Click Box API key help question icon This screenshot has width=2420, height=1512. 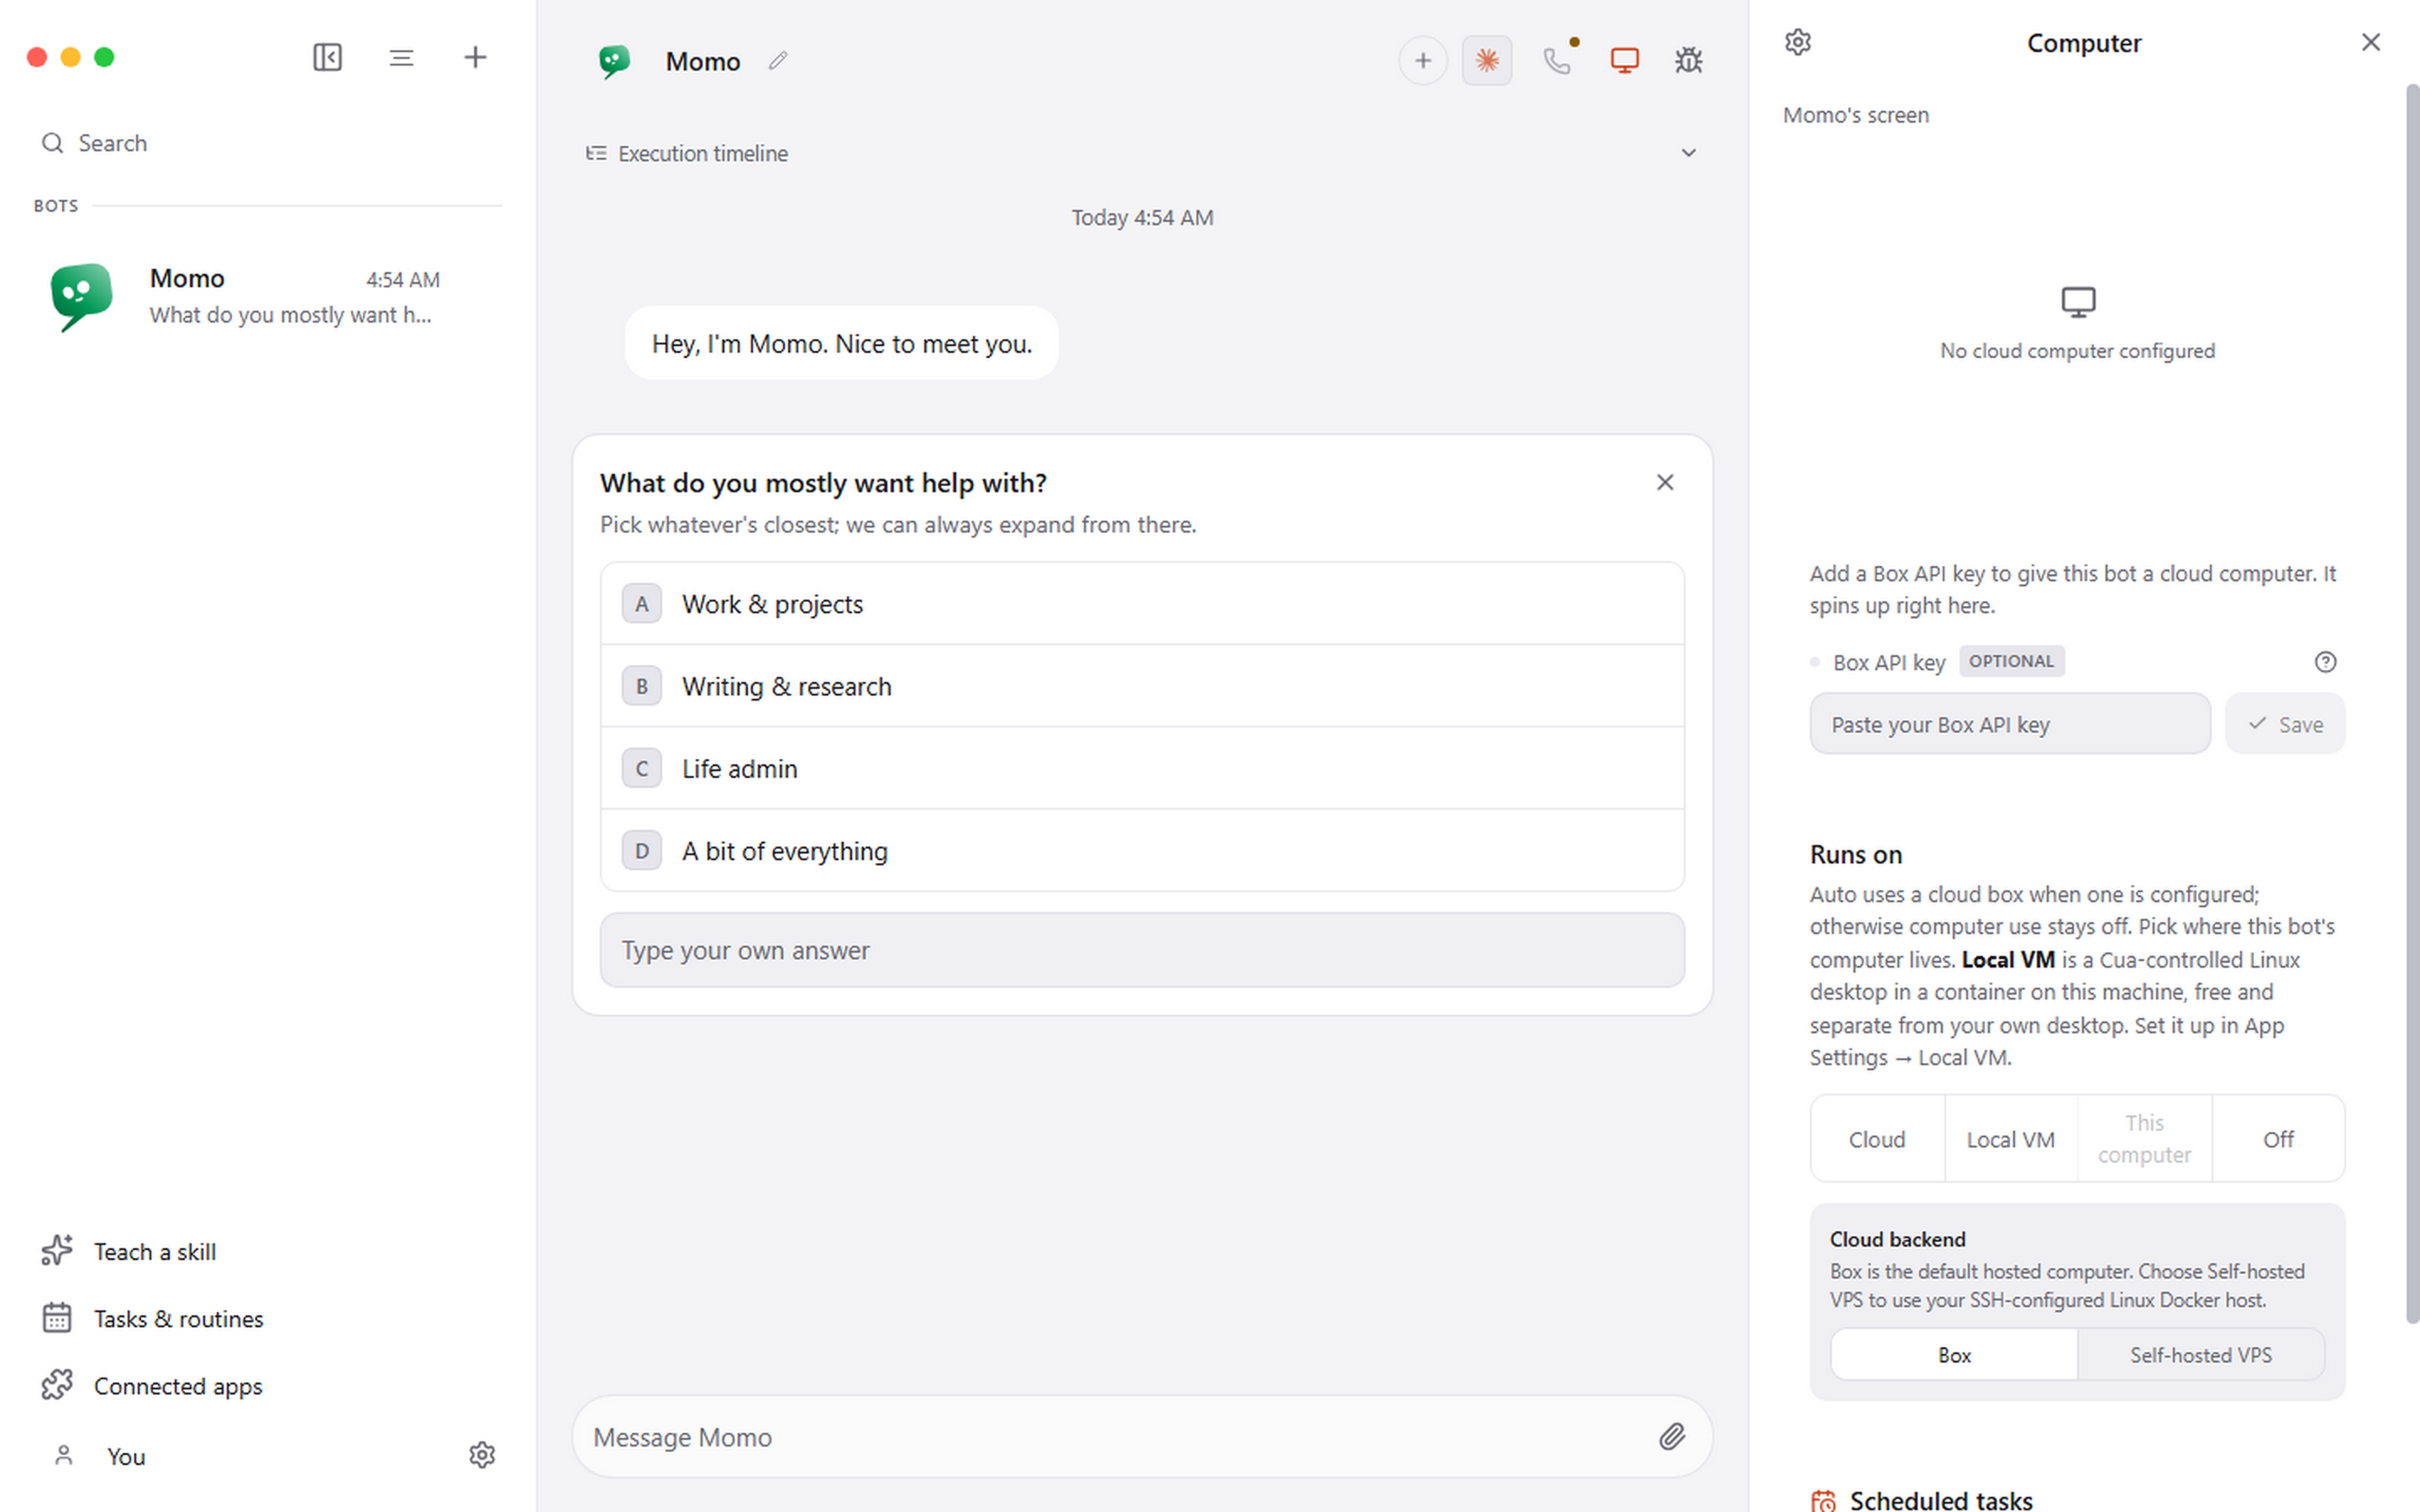coord(2325,661)
